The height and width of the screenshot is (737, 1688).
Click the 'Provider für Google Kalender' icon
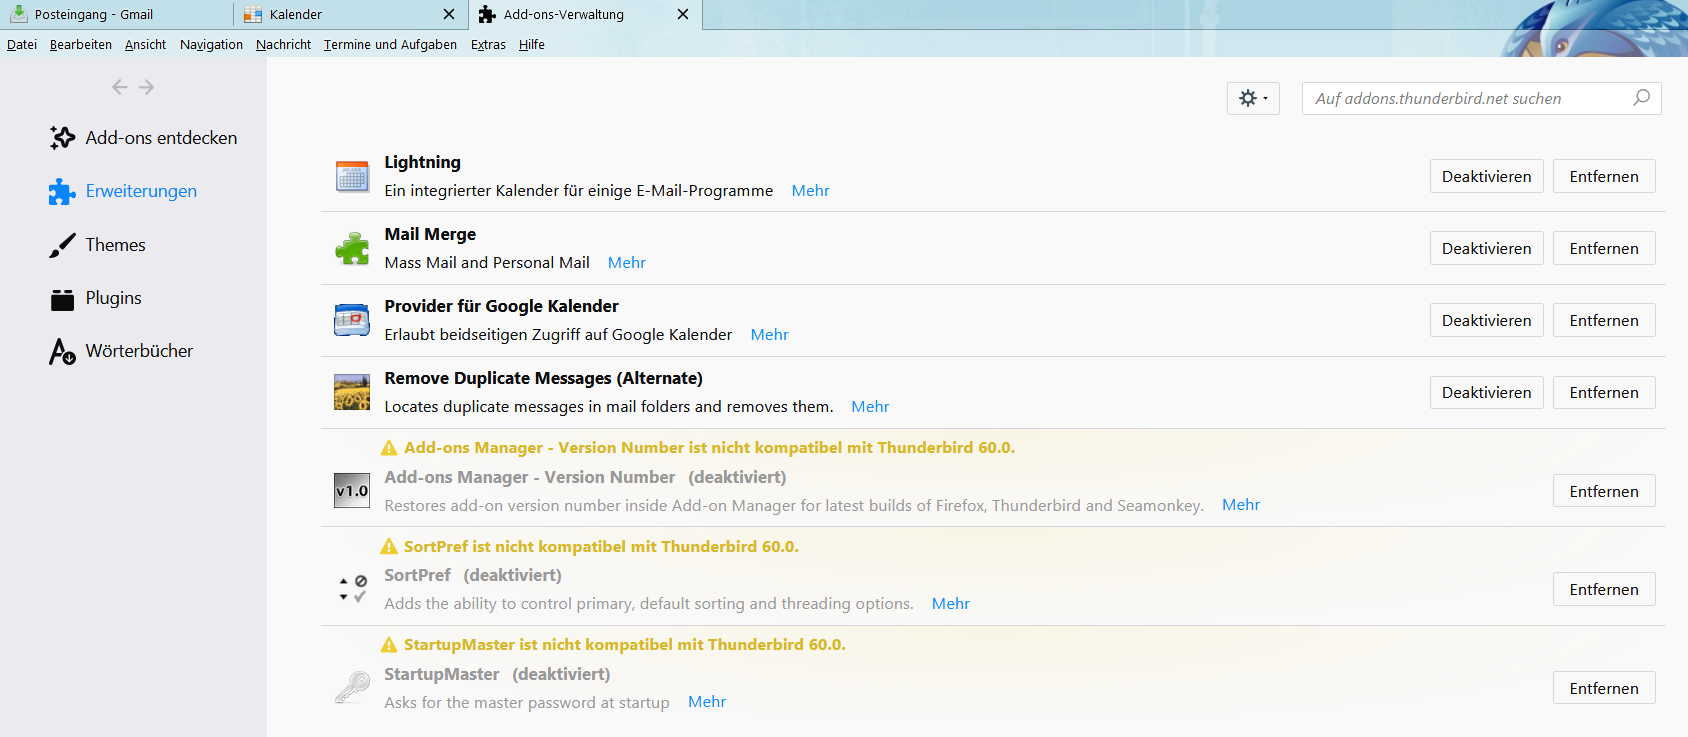pyautogui.click(x=352, y=320)
